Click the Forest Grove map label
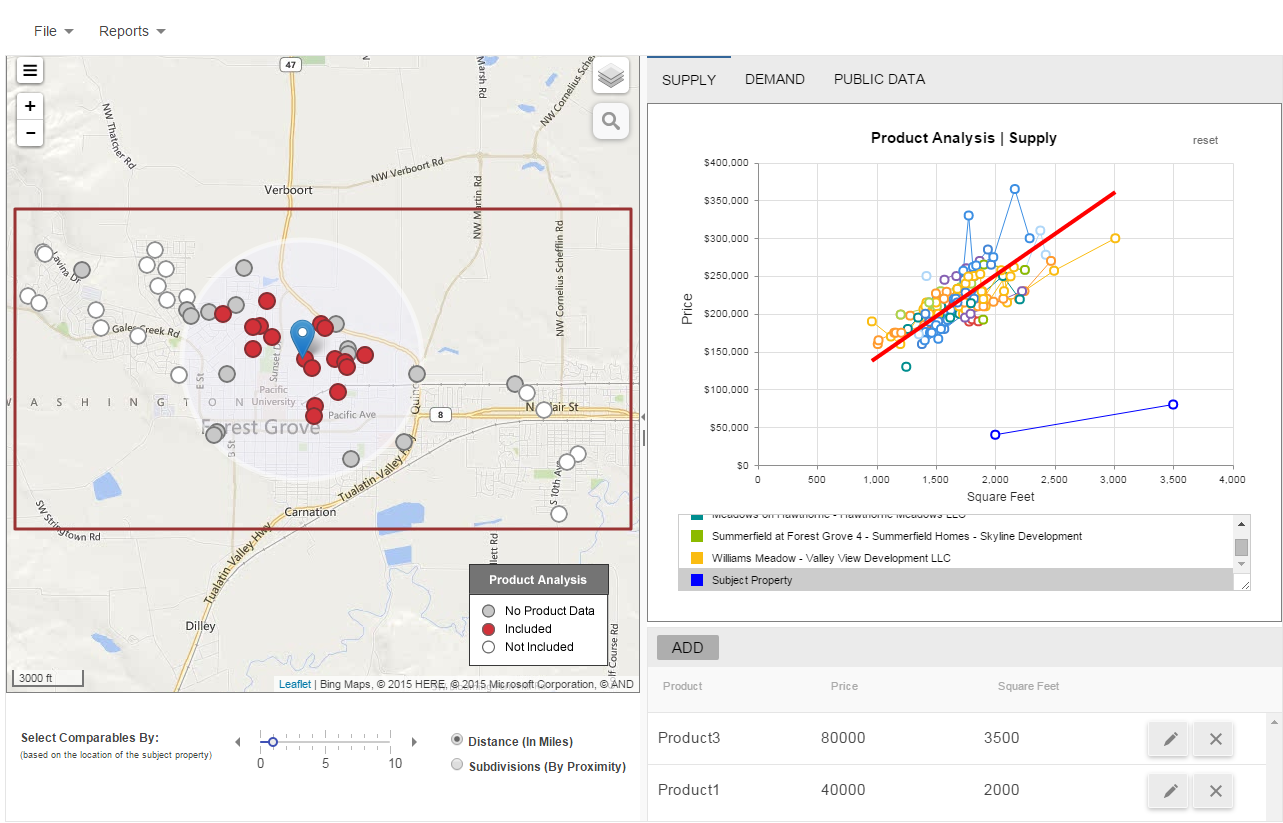Viewport: 1283px width, 823px height. pos(261,427)
